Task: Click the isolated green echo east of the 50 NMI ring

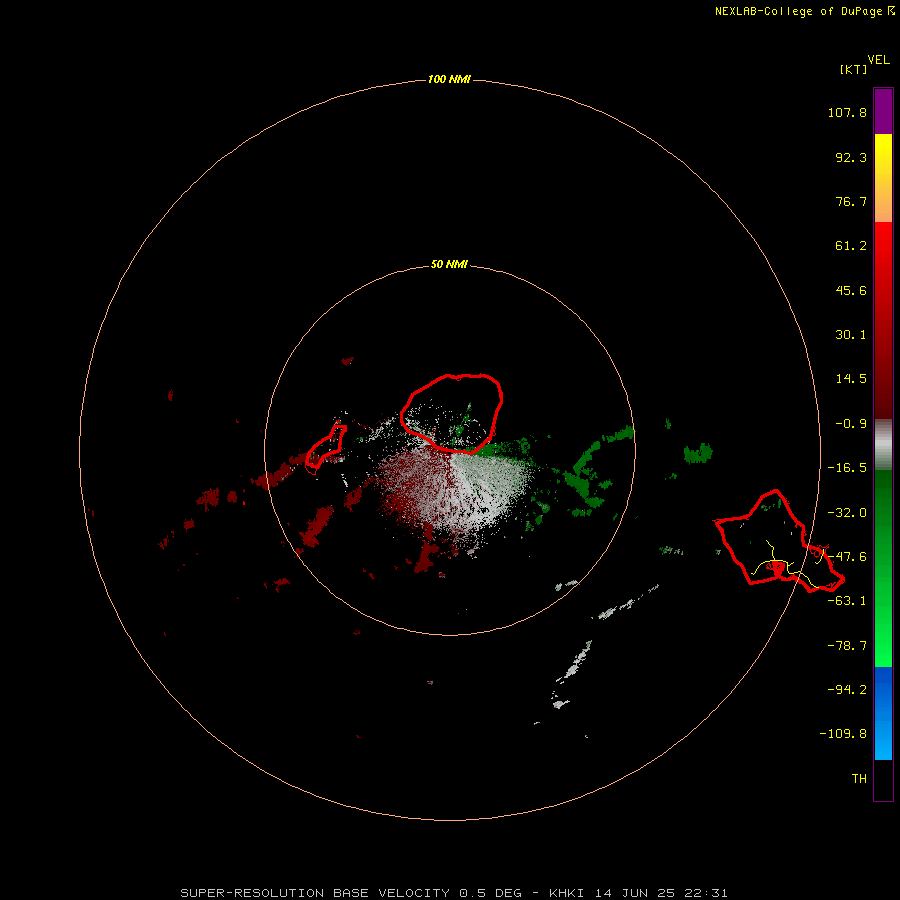Action: 698,453
